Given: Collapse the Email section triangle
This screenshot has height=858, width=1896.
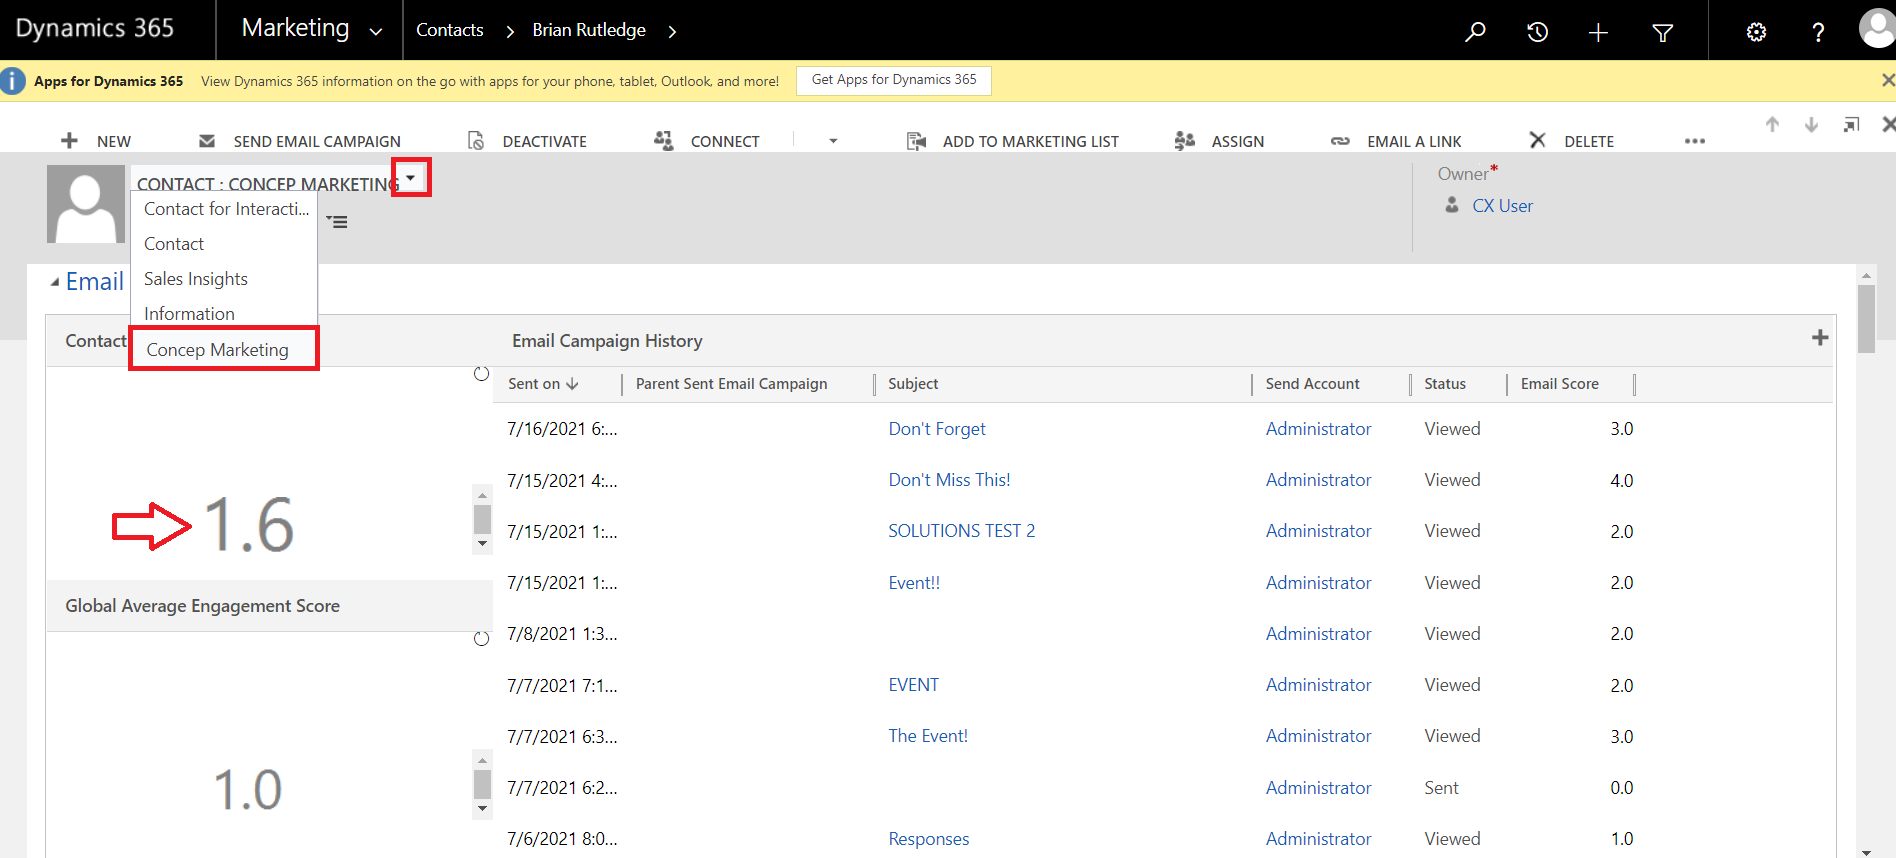Looking at the screenshot, I should pyautogui.click(x=55, y=283).
